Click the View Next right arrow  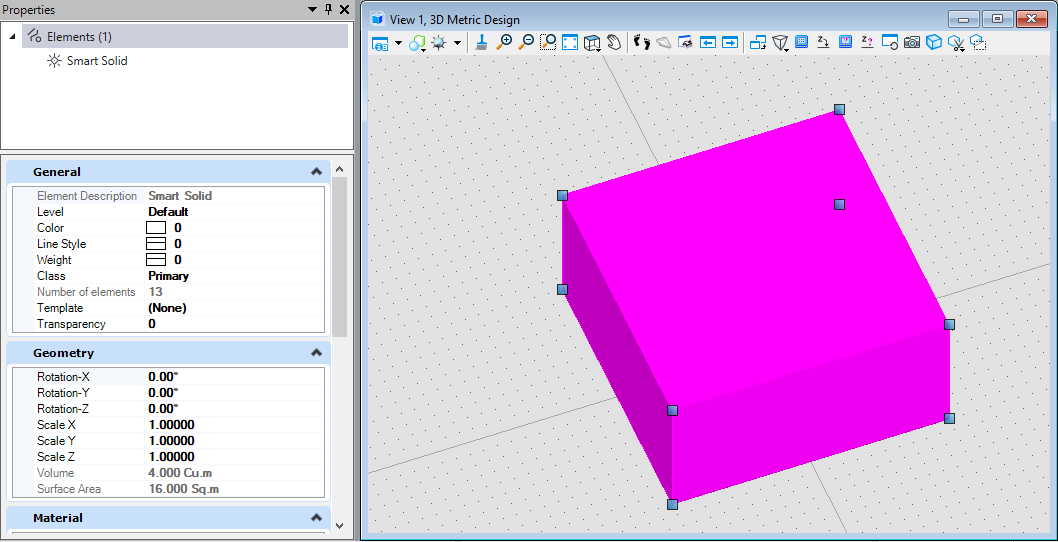coord(730,43)
